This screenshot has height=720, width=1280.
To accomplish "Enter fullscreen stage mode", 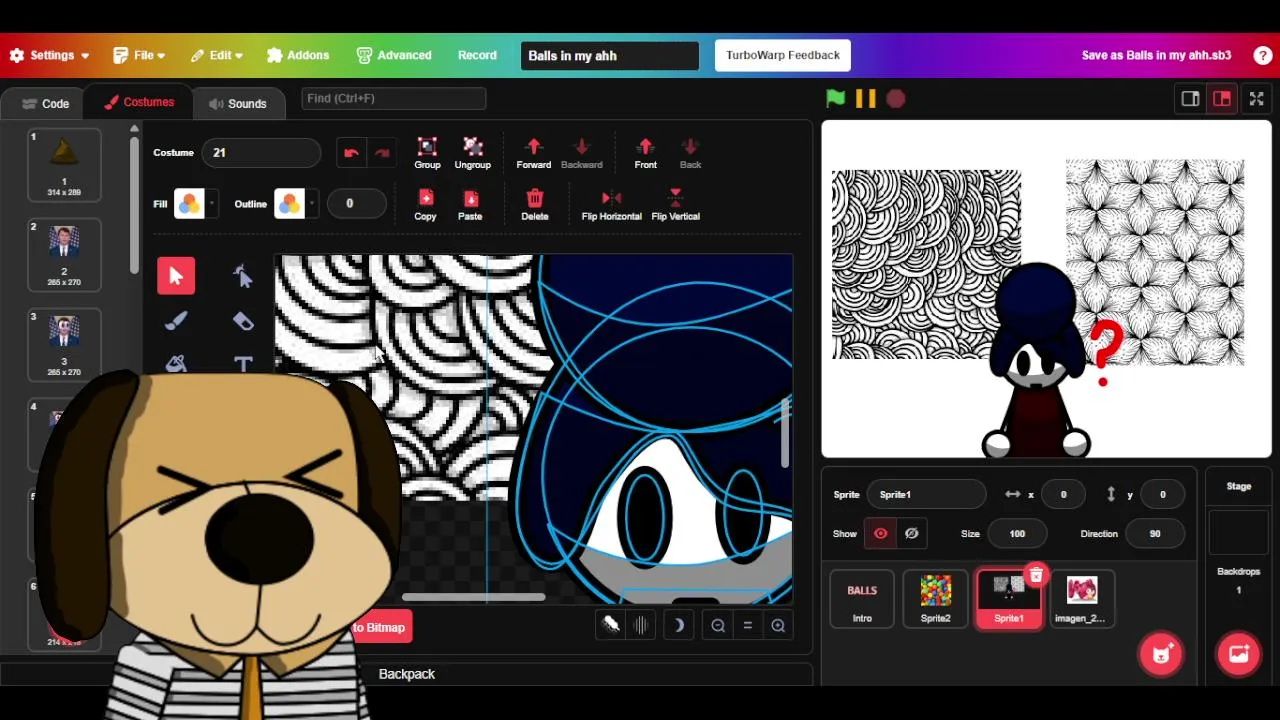I will click(x=1256, y=99).
